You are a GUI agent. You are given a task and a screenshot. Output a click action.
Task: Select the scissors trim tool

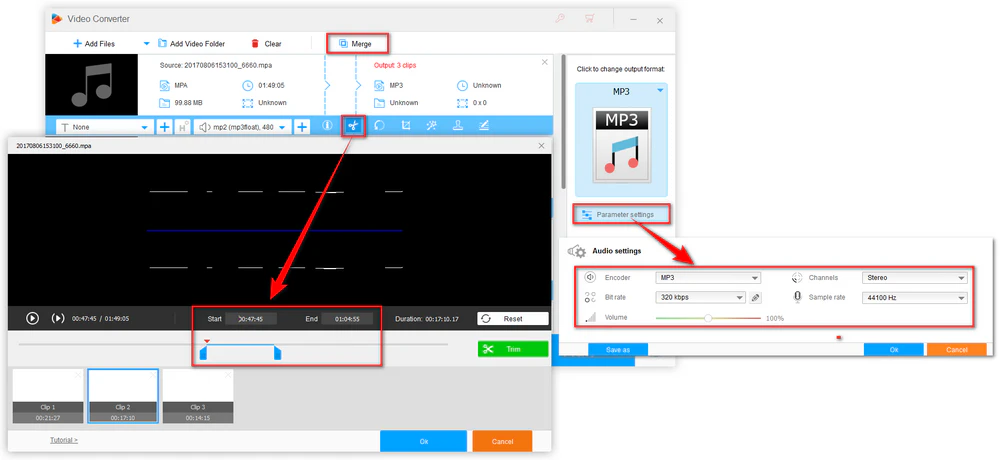coord(353,126)
